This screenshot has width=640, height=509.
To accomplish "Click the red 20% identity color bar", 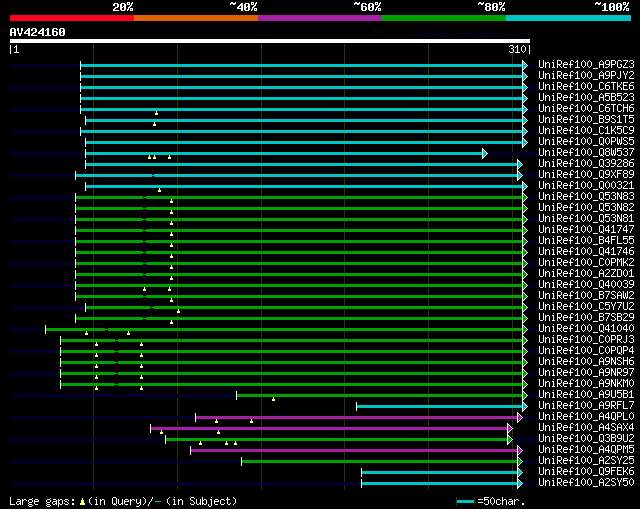I will (72, 18).
